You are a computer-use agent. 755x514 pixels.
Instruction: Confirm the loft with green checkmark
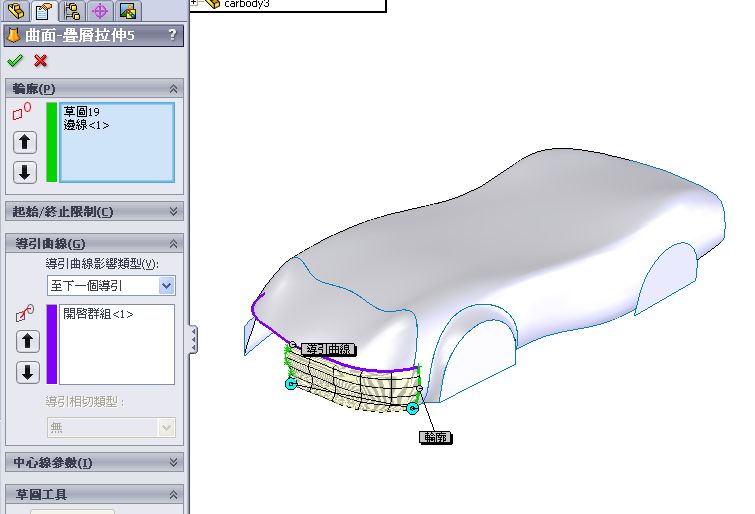[x=15, y=61]
